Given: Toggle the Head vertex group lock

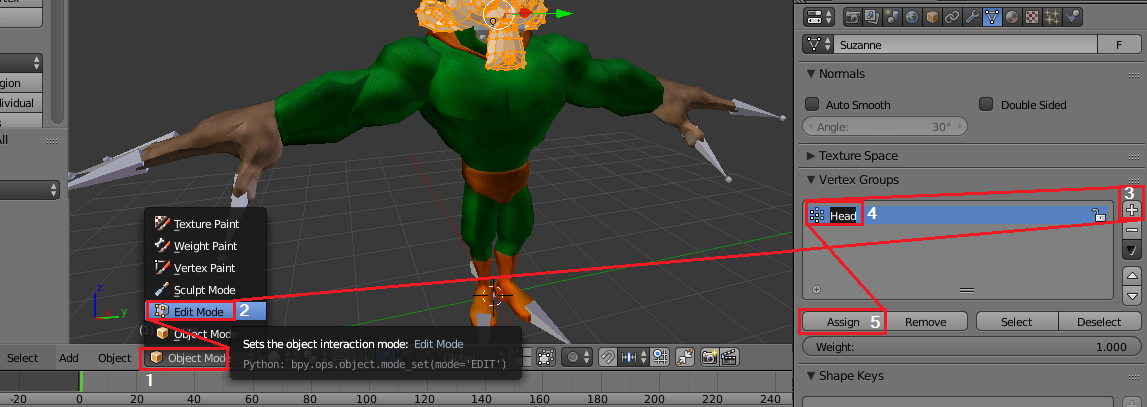Looking at the screenshot, I should tap(1098, 215).
